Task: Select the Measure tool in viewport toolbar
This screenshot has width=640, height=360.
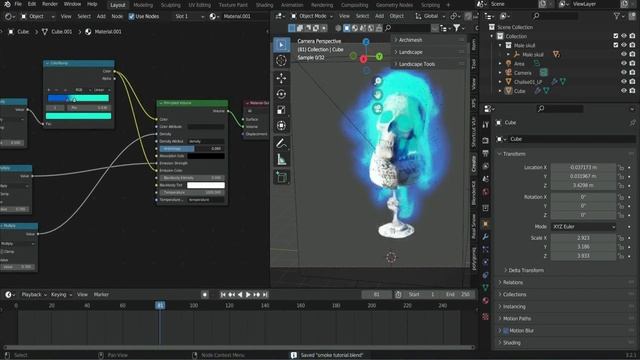Action: click(x=281, y=160)
